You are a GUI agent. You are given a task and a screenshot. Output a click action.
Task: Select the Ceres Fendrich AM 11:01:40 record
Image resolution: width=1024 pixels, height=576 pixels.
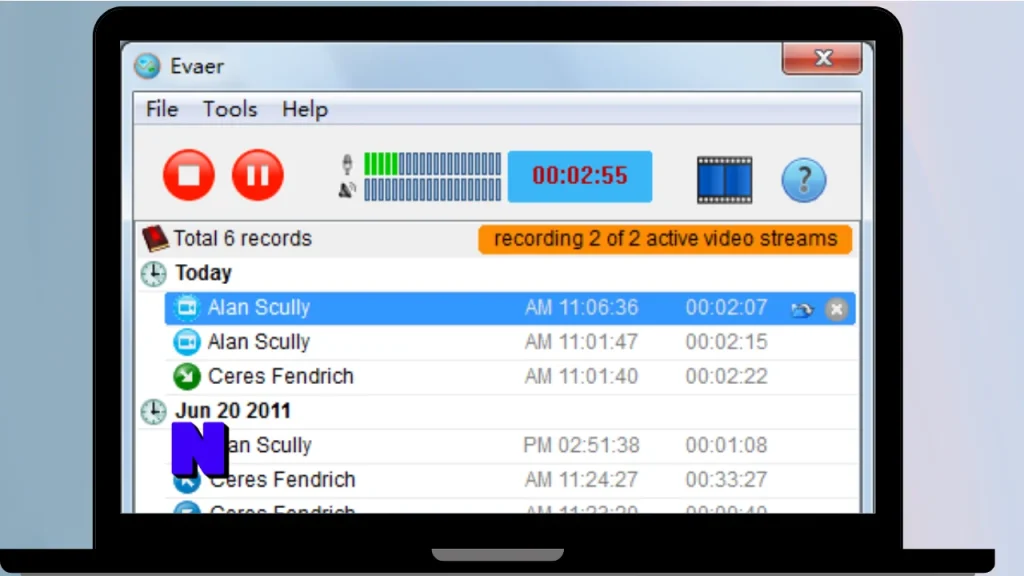point(510,377)
